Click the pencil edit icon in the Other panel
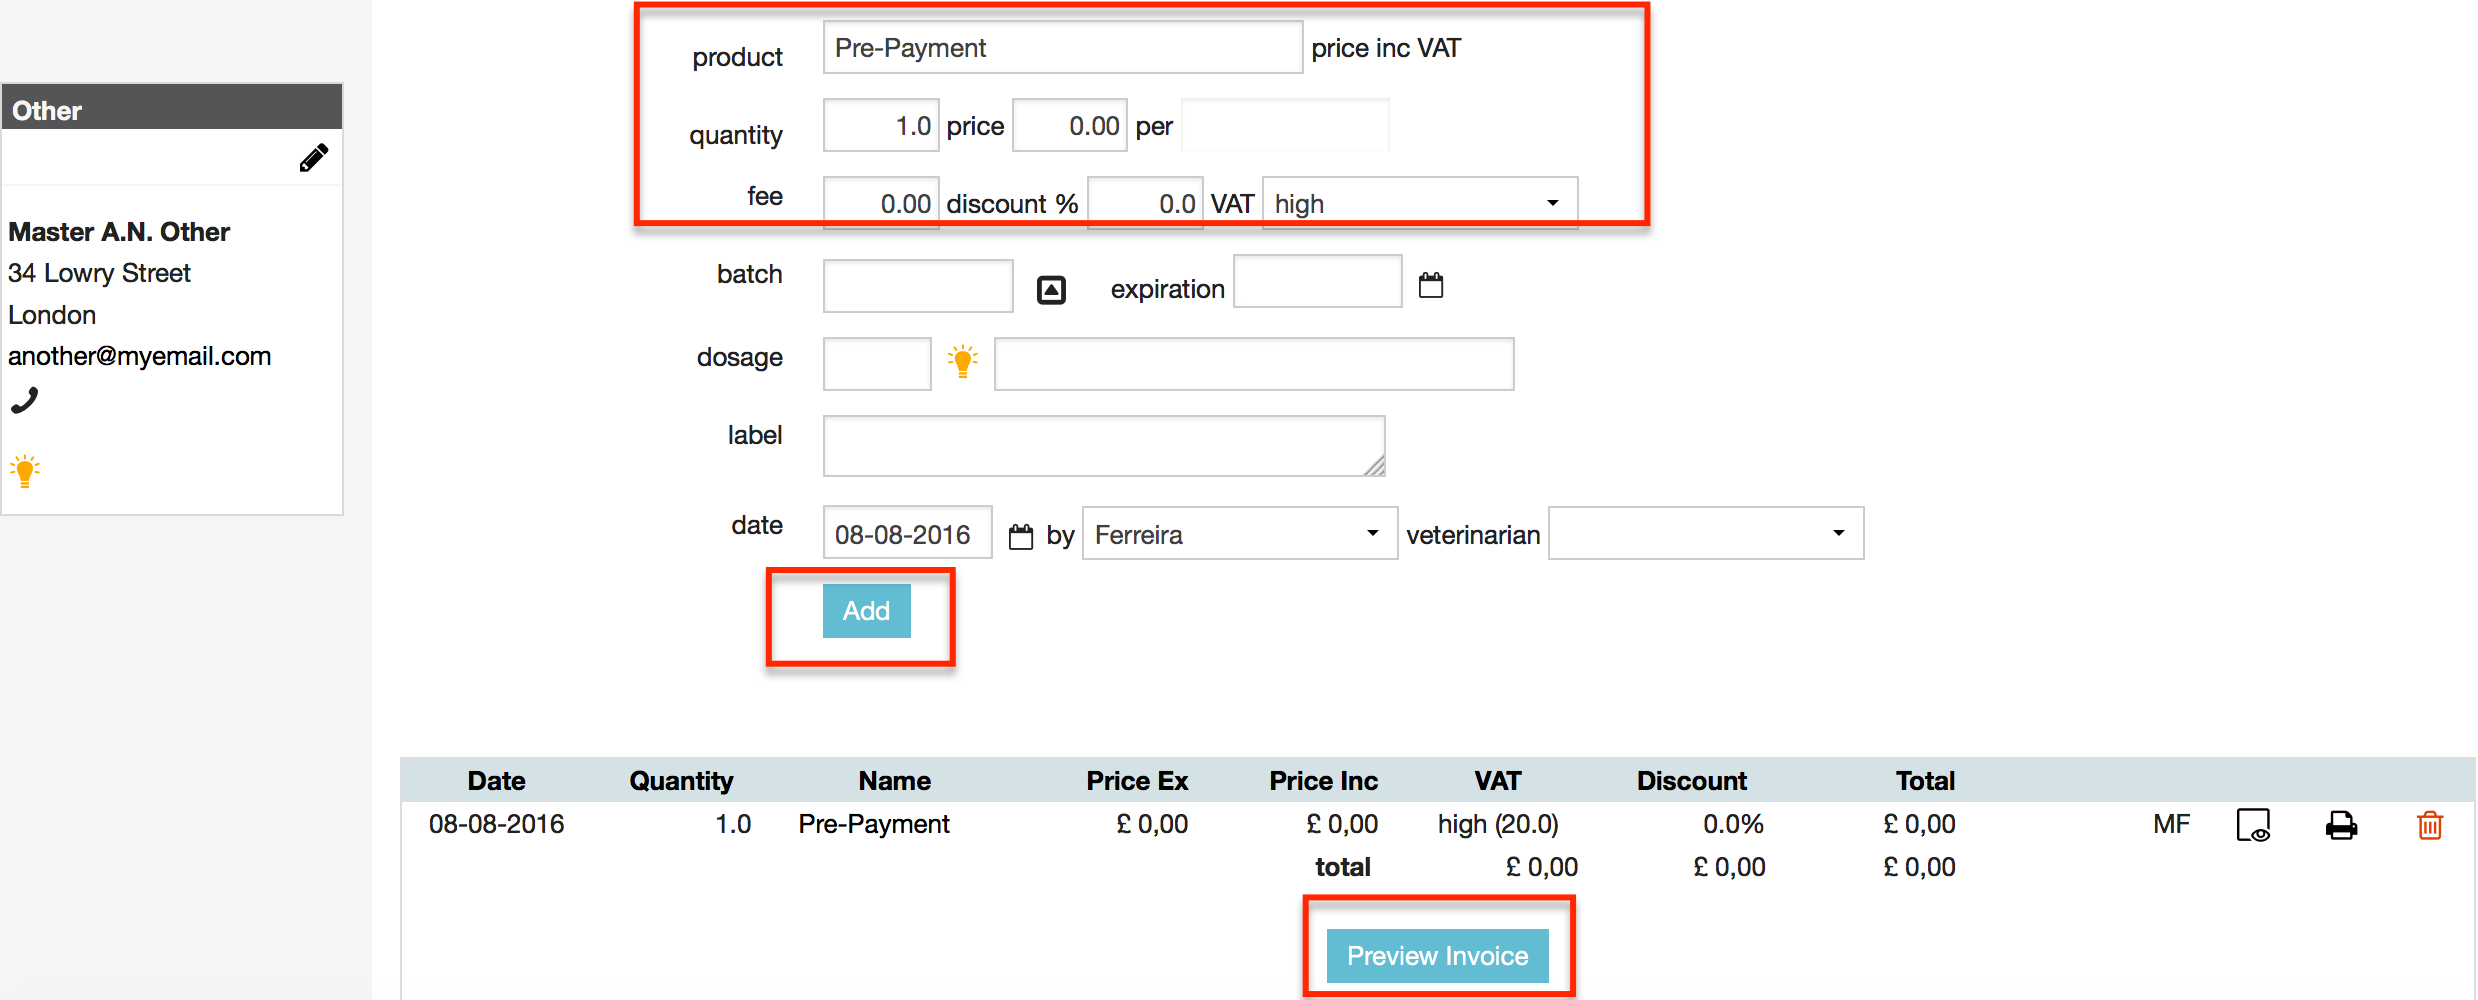2478x1000 pixels. pyautogui.click(x=313, y=156)
